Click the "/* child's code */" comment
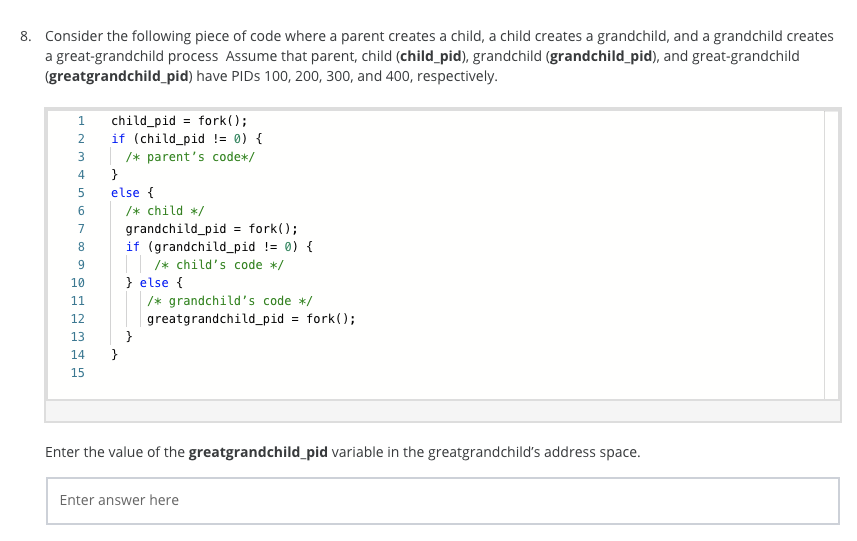 point(219,264)
